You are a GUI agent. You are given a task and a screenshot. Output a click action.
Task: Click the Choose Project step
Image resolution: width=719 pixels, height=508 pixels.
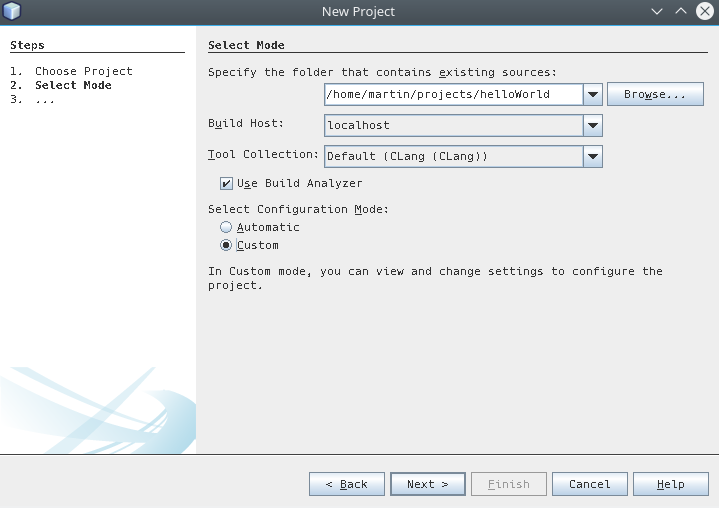tap(83, 71)
